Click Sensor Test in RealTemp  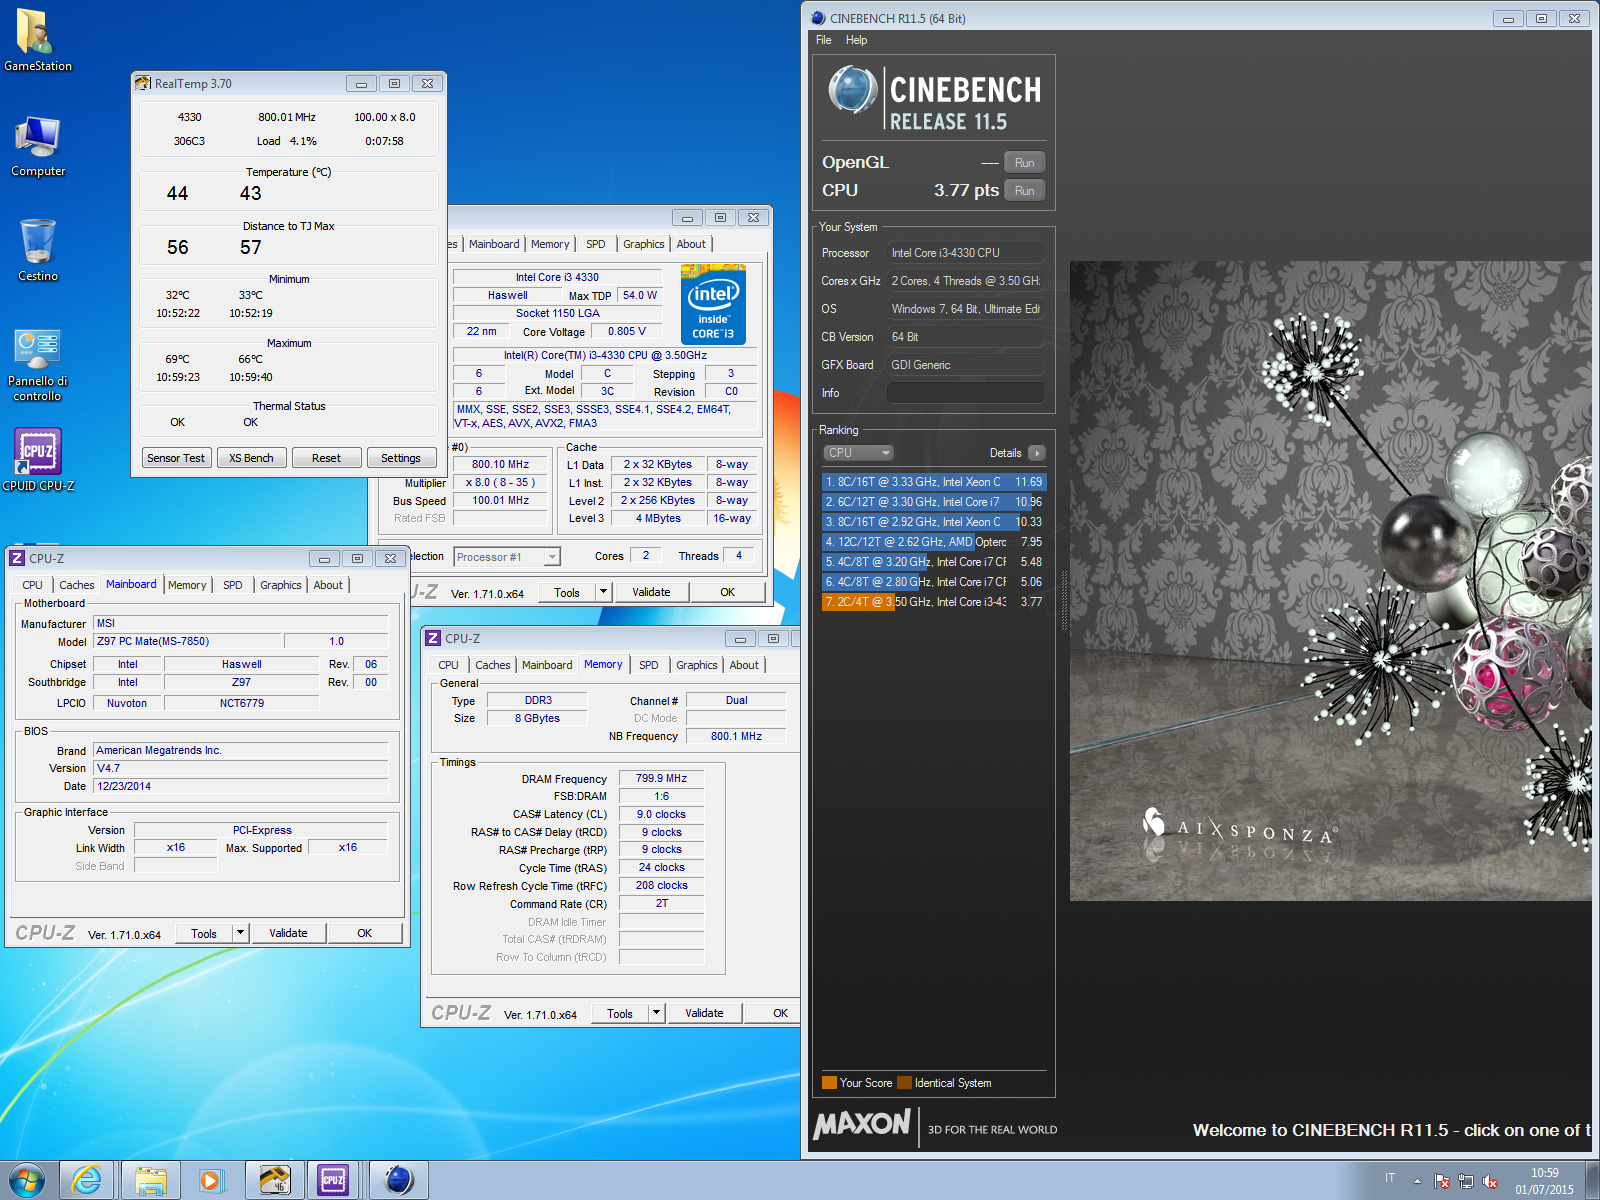coord(176,458)
